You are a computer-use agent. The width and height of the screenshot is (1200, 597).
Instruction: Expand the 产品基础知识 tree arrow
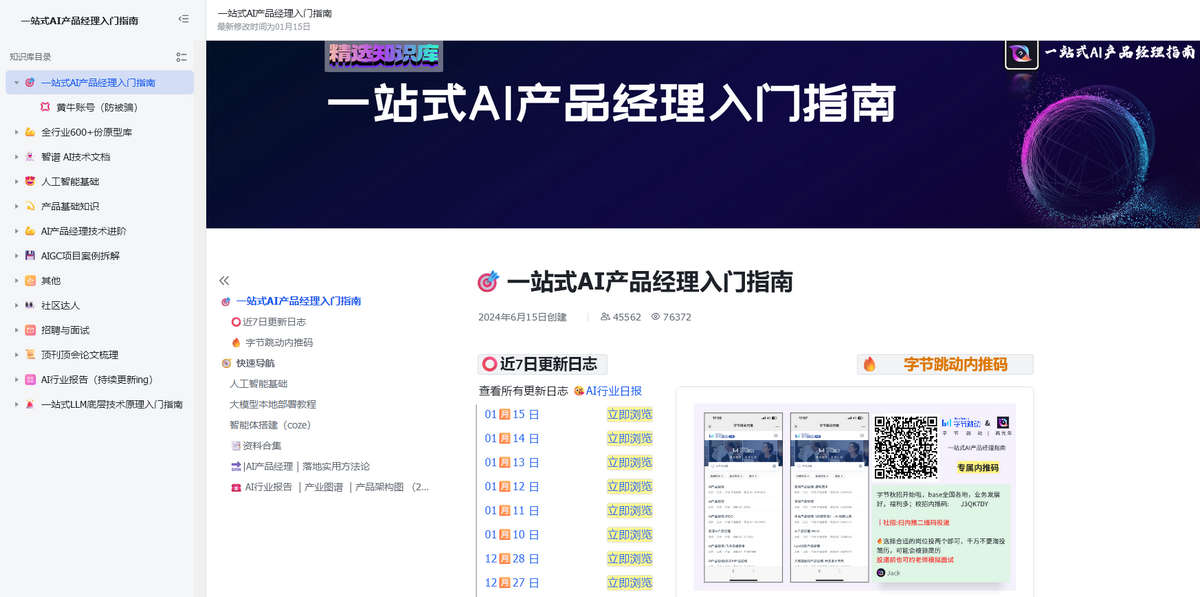(x=16, y=207)
